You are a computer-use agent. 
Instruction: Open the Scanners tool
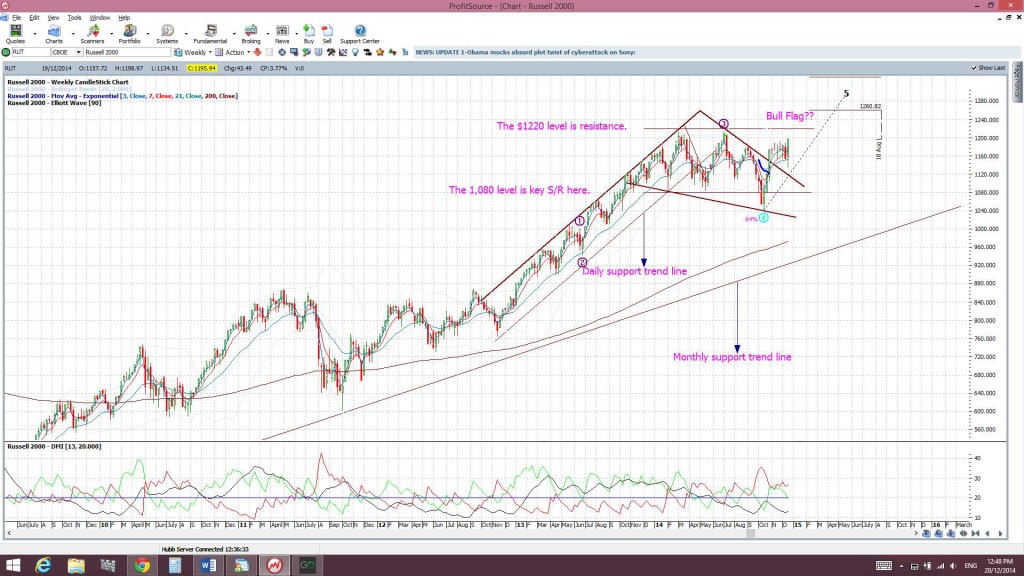pyautogui.click(x=92, y=34)
